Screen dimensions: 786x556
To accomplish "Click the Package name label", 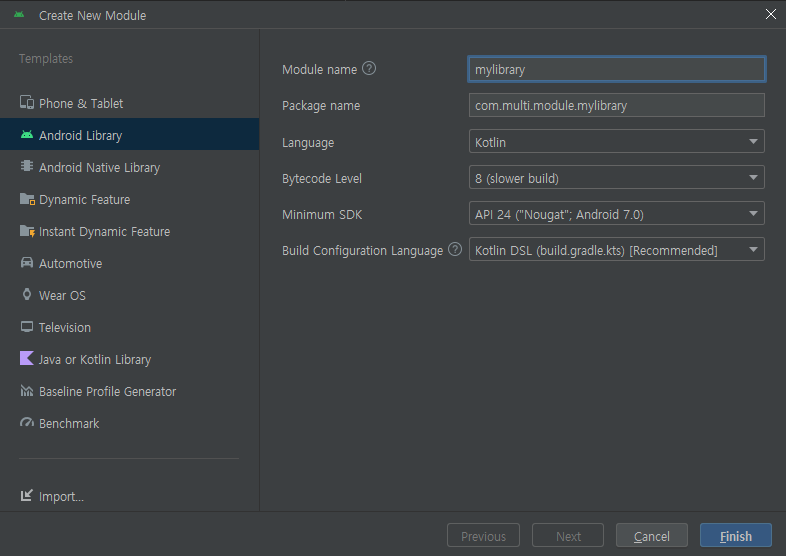I will click(321, 106).
